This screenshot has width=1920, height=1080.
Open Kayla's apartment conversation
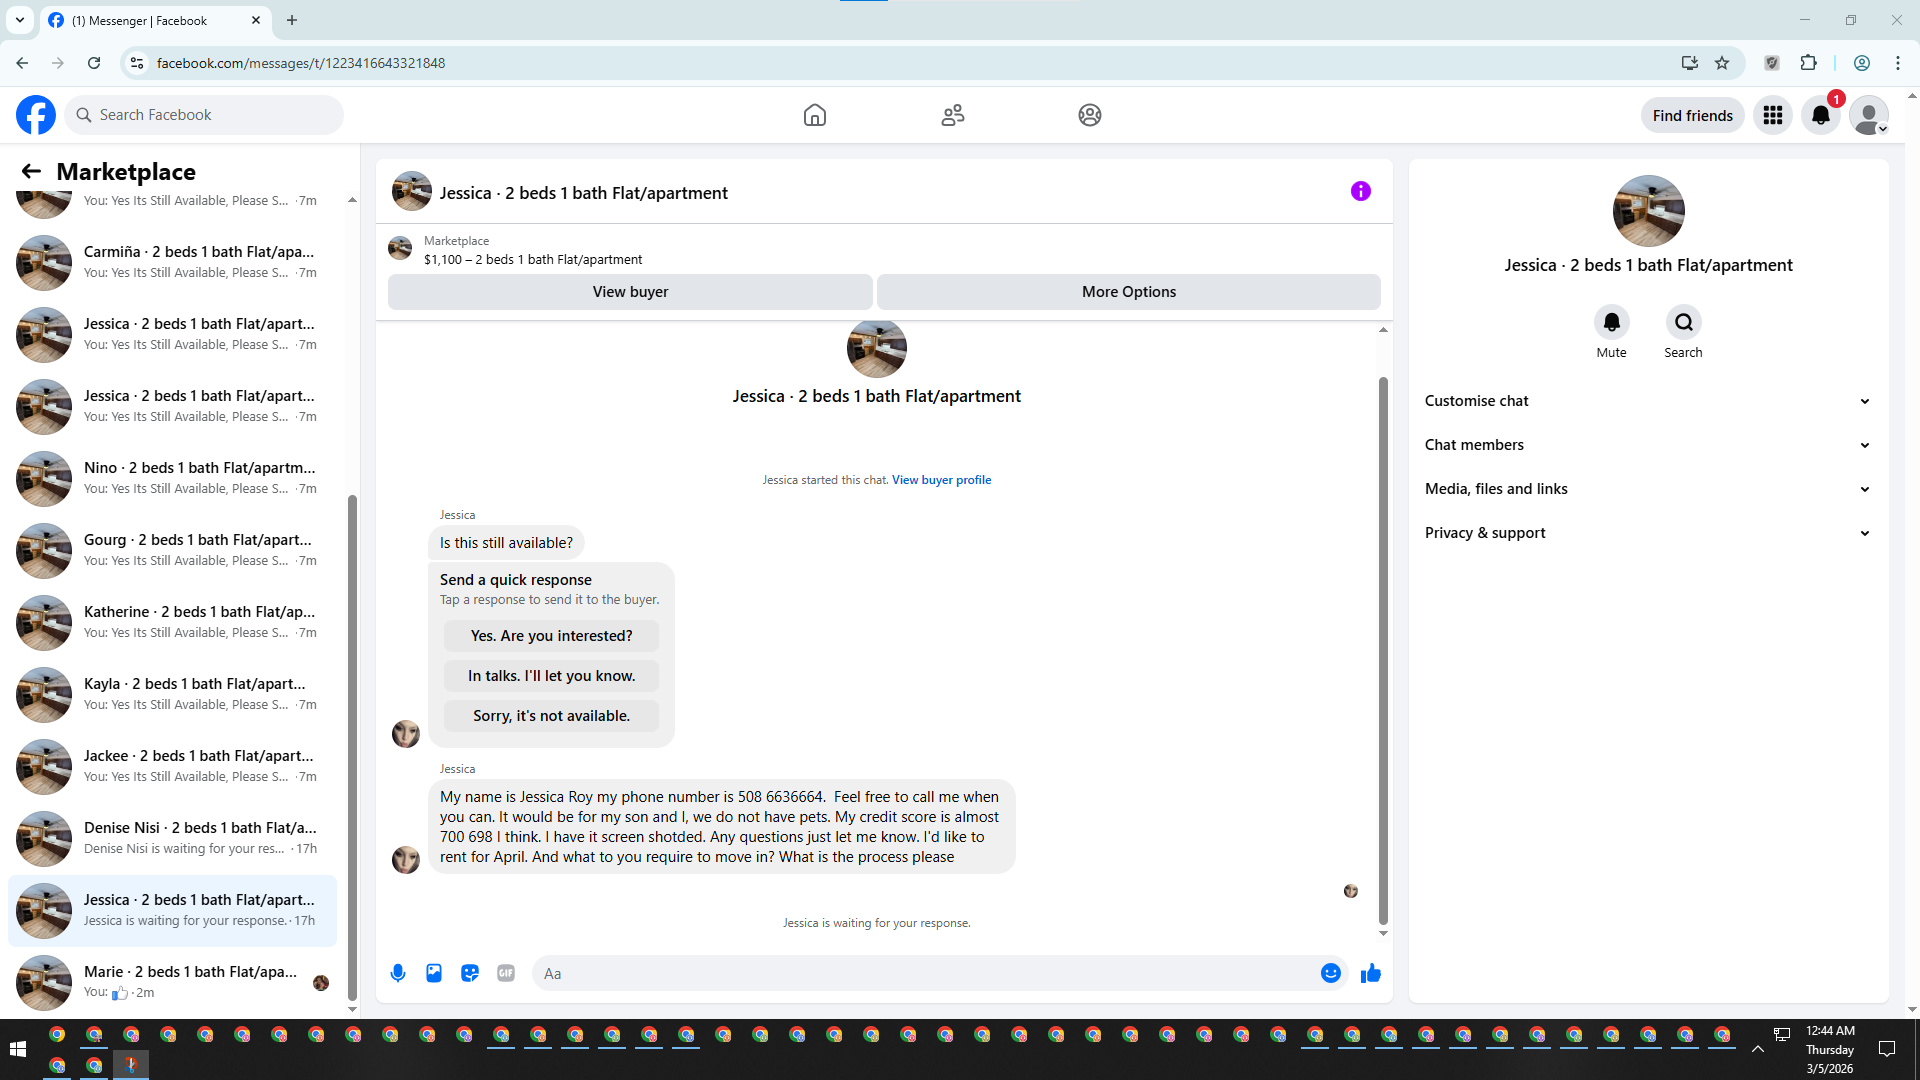[172, 694]
